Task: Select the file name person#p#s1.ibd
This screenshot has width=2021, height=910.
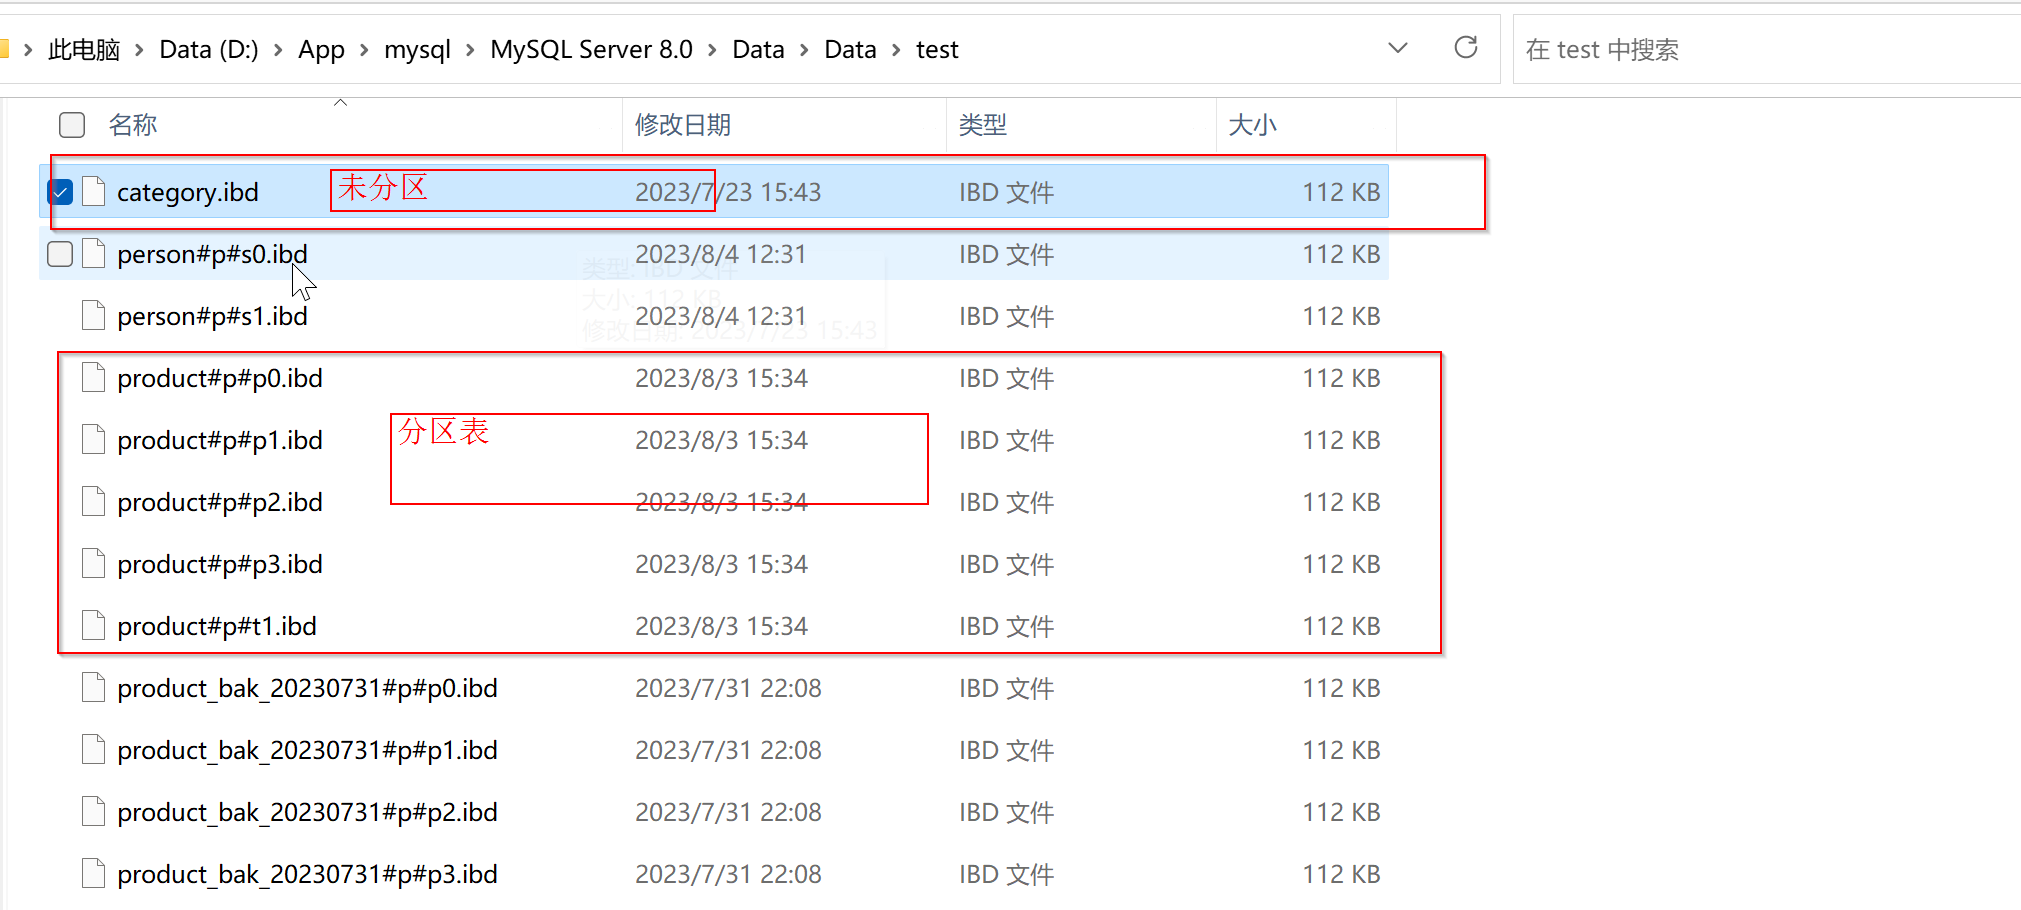Action: pos(212,316)
